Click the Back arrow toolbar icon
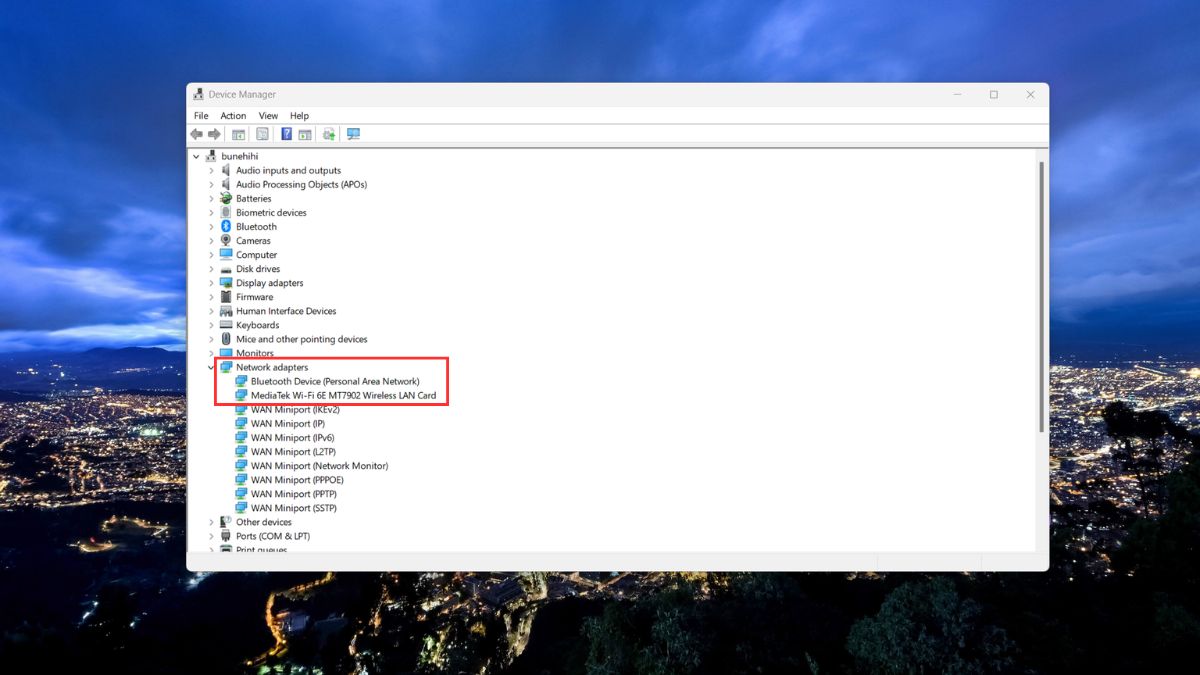Screen dimensions: 1200x675 (197, 134)
